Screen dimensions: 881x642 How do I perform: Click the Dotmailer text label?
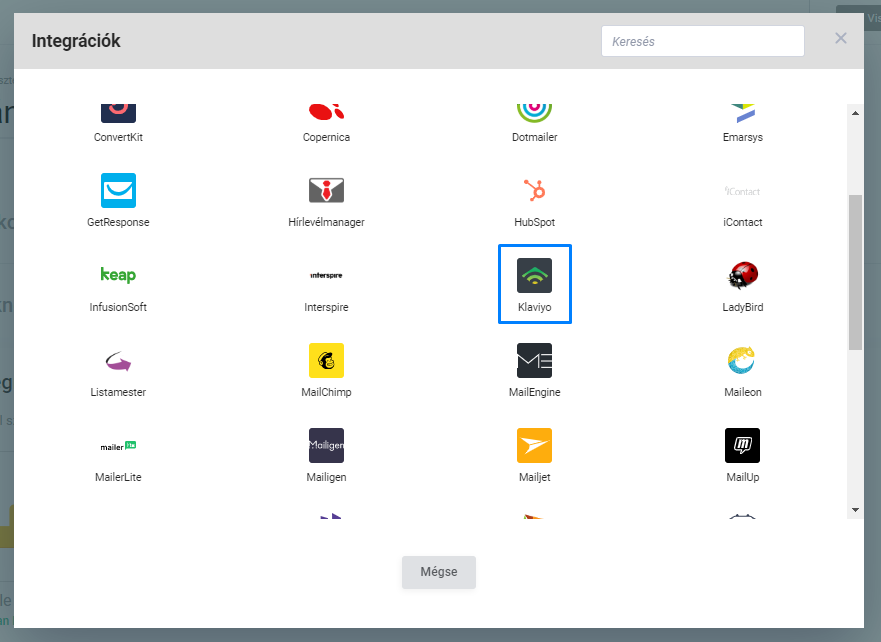(534, 137)
